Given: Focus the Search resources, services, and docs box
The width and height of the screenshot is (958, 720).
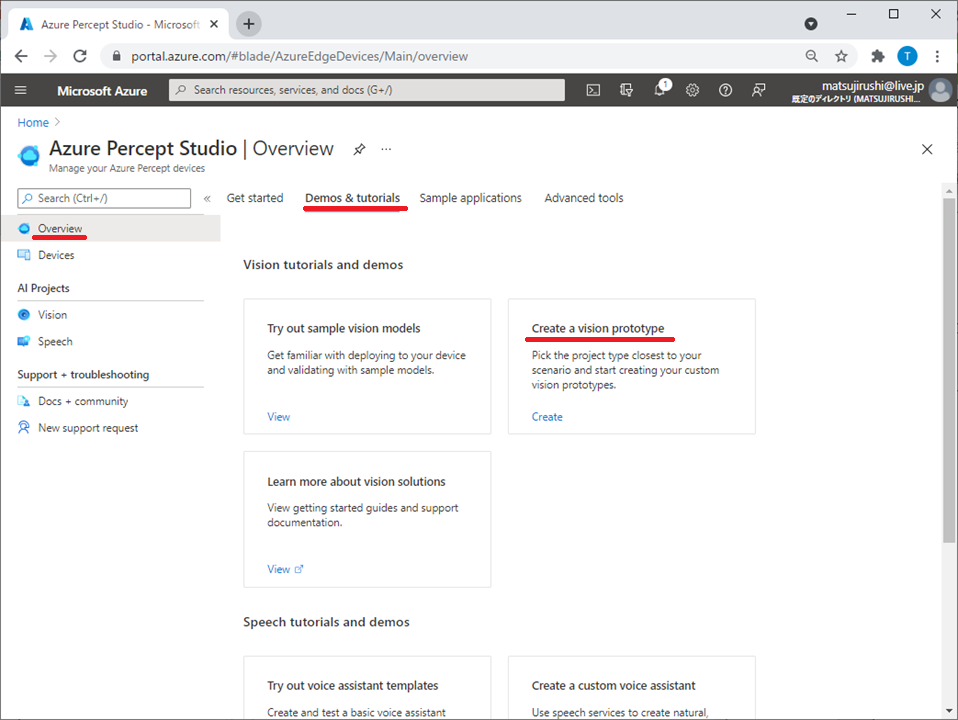Looking at the screenshot, I should tap(367, 90).
